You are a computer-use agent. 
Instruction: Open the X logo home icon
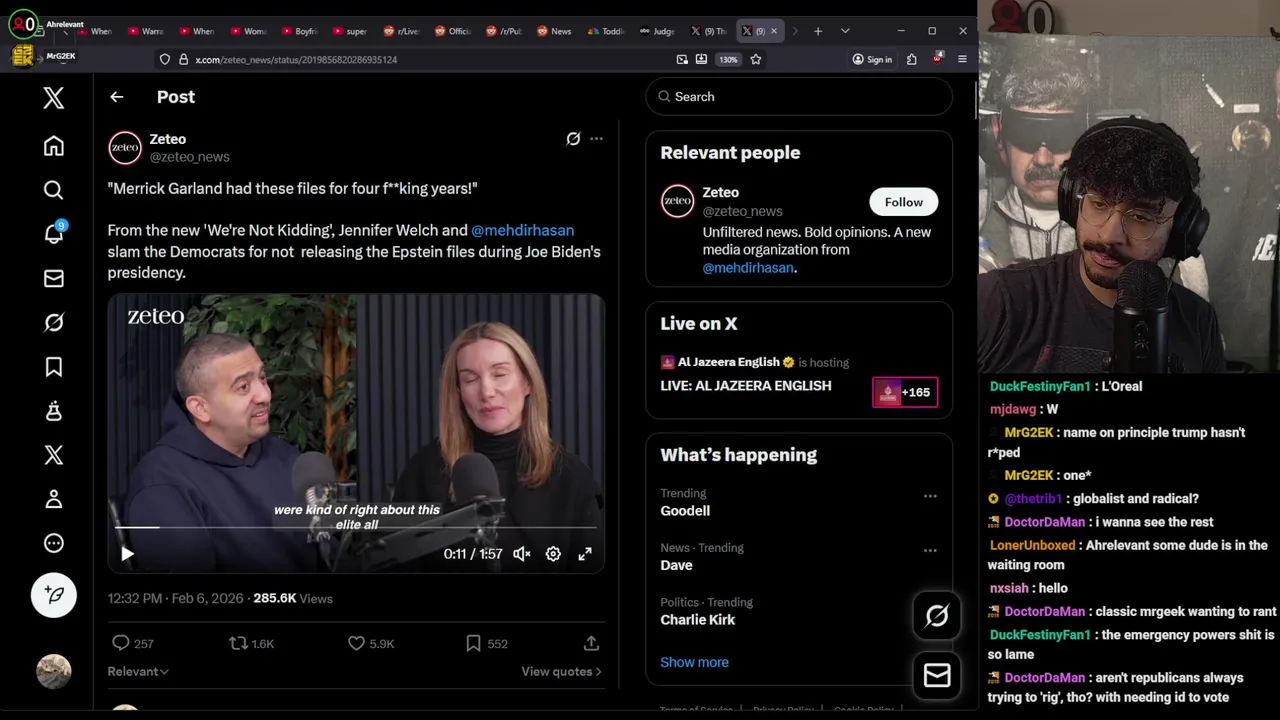54,97
